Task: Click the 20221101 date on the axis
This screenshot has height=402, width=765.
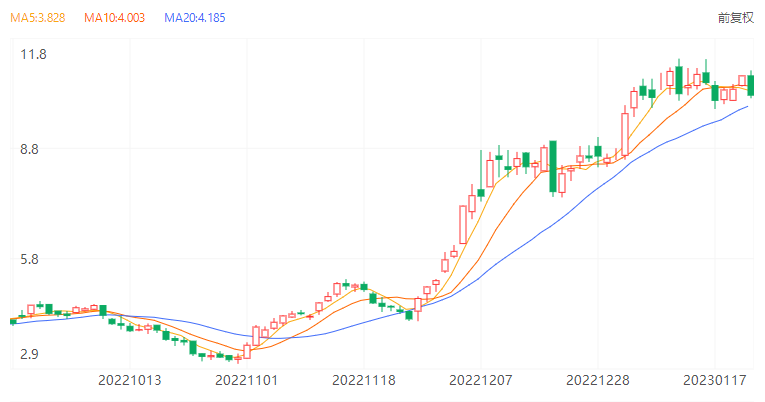Action: pos(246,380)
